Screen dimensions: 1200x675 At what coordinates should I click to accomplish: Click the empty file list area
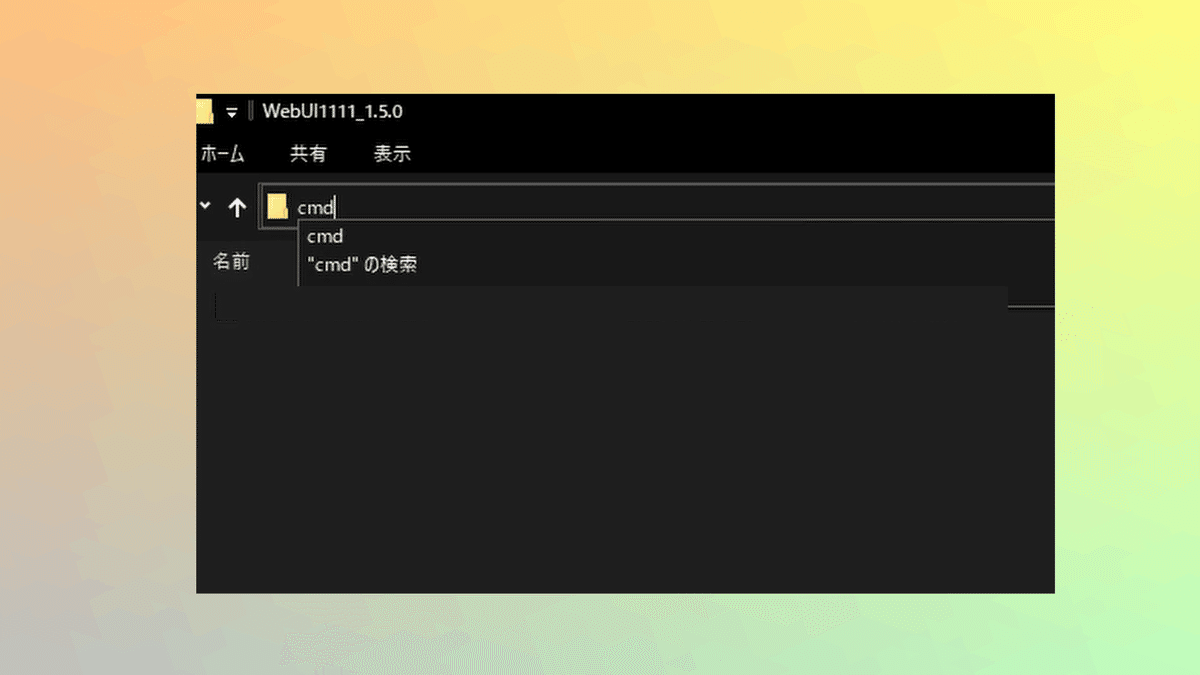(x=625, y=450)
